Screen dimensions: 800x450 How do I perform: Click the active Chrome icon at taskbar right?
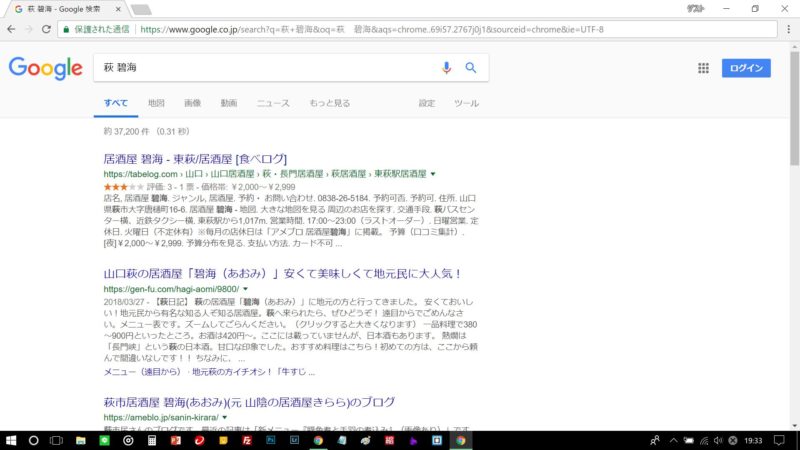pos(460,440)
